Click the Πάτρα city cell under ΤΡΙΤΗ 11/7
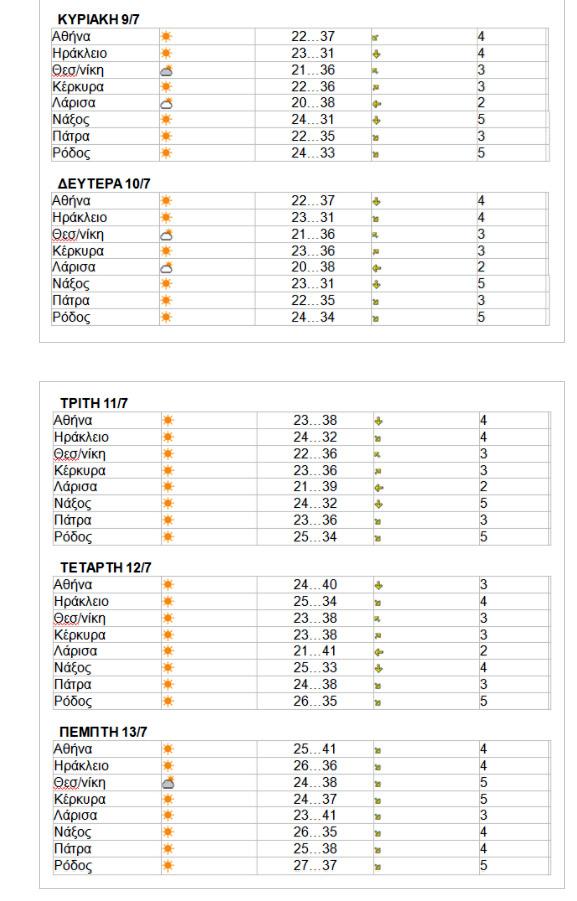The width and height of the screenshot is (577, 901). pos(107,520)
